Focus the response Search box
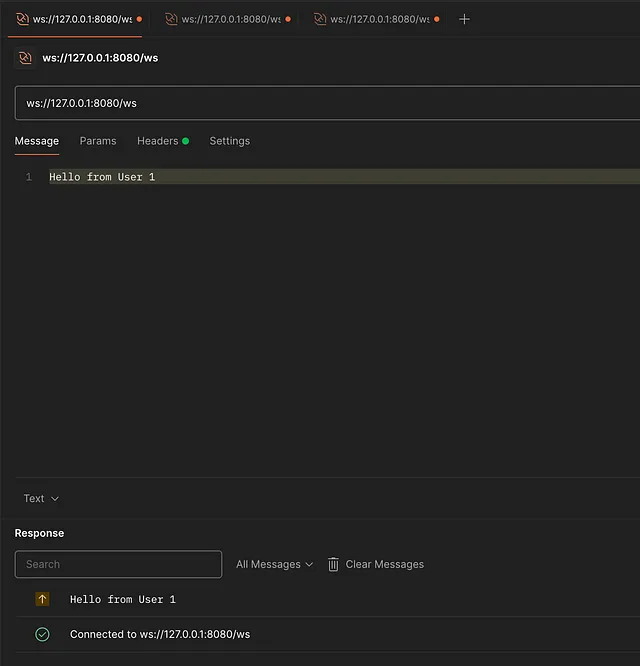The width and height of the screenshot is (640, 666). click(x=118, y=564)
